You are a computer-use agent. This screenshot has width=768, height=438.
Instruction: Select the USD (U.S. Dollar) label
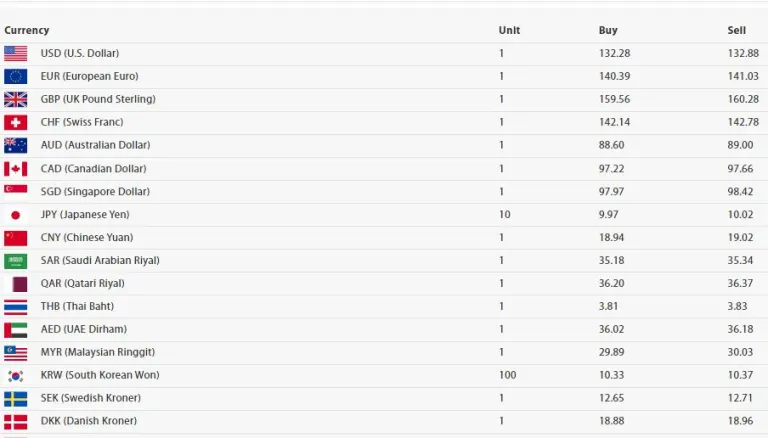pyautogui.click(x=79, y=53)
